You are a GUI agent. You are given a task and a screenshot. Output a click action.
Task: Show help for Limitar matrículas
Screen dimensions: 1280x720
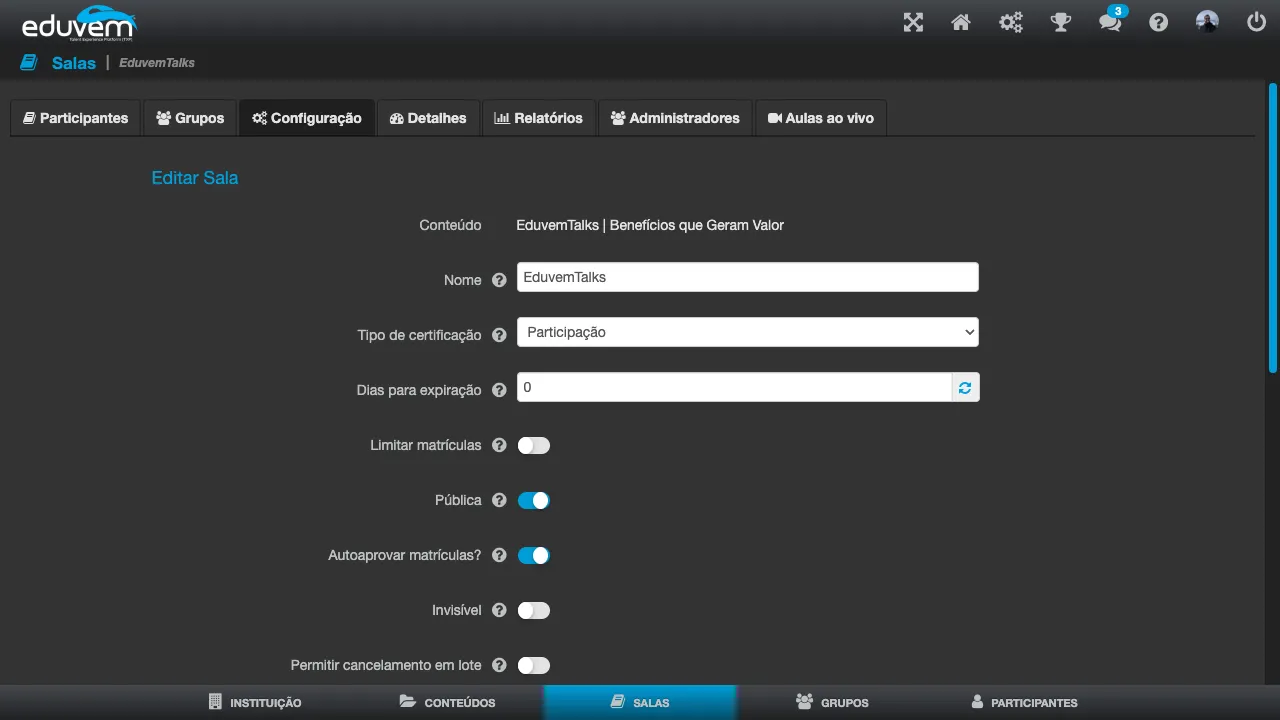point(499,445)
